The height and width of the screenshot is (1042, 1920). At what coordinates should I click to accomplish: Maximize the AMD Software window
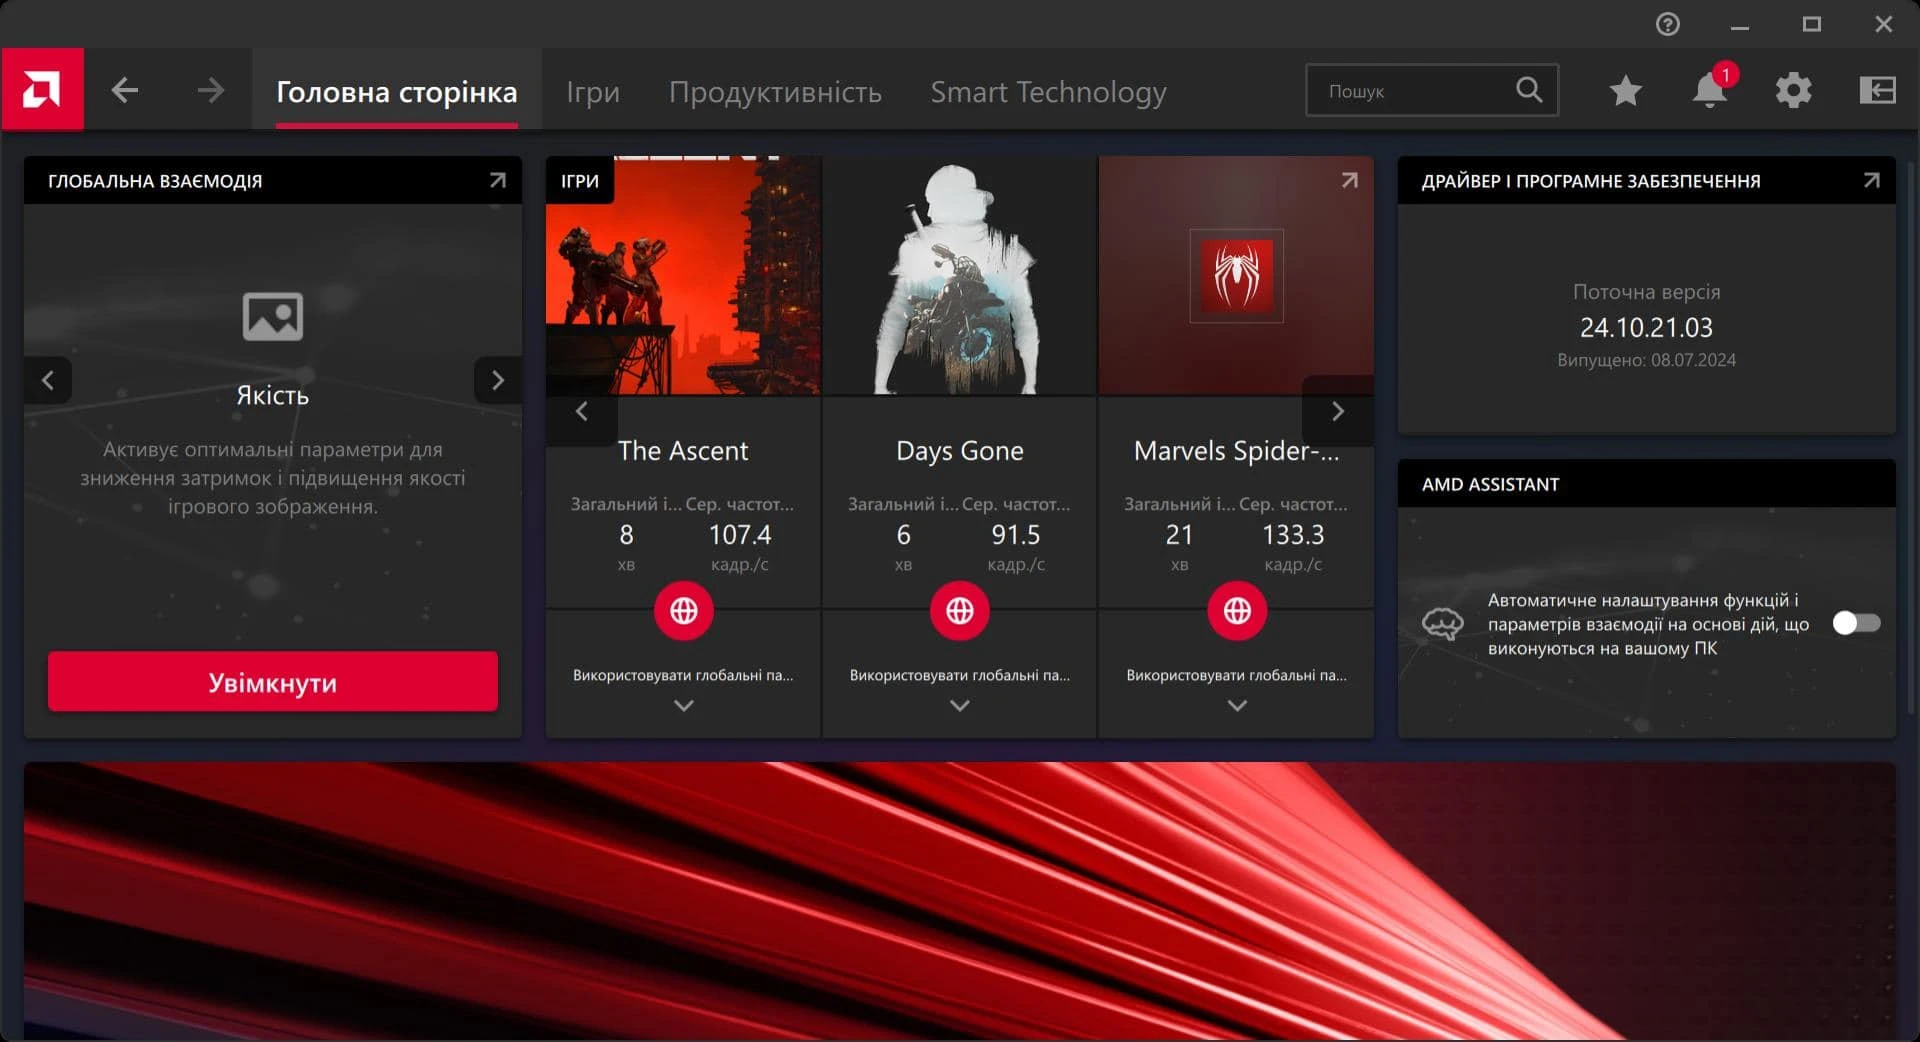(x=1812, y=24)
